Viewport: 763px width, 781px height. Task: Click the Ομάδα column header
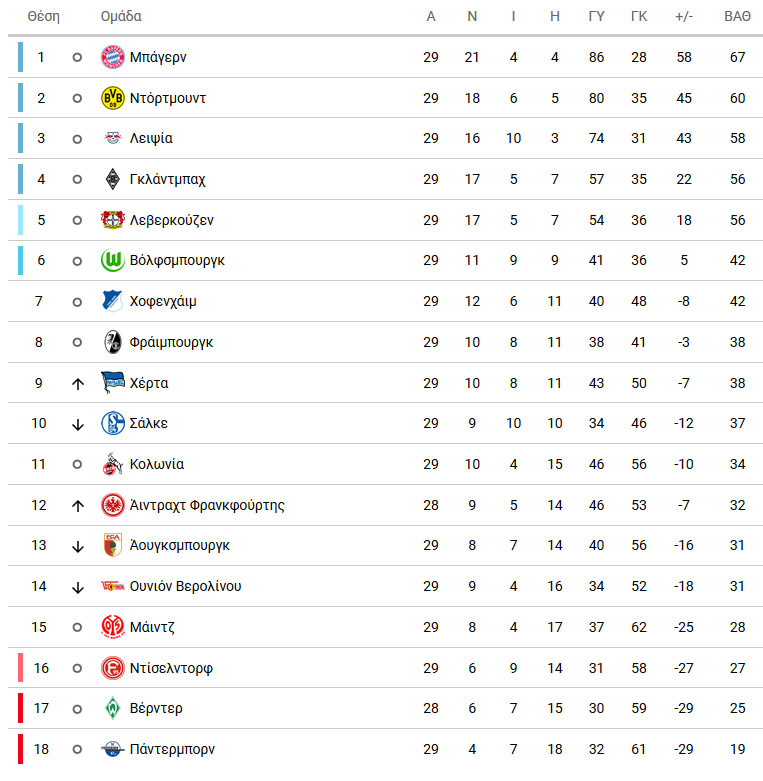pyautogui.click(x=121, y=16)
